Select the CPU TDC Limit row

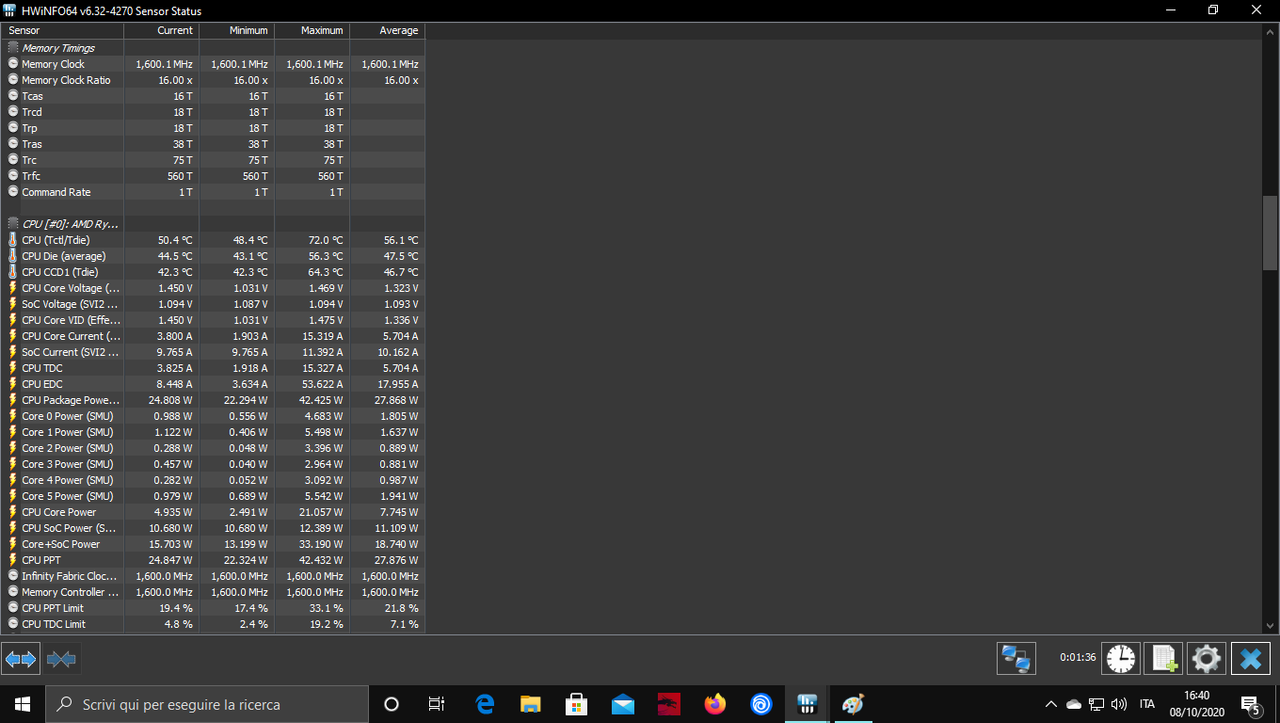(x=212, y=624)
